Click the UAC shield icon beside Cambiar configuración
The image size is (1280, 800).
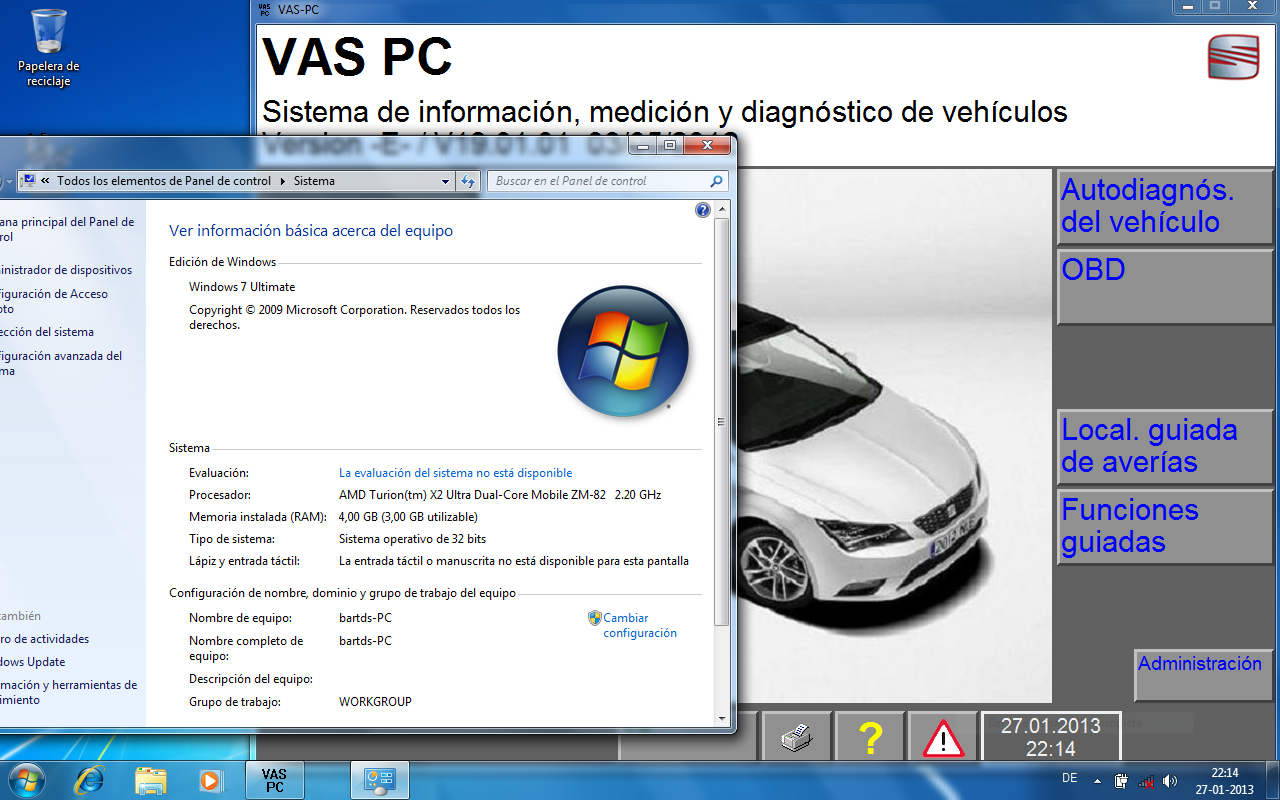tap(594, 618)
